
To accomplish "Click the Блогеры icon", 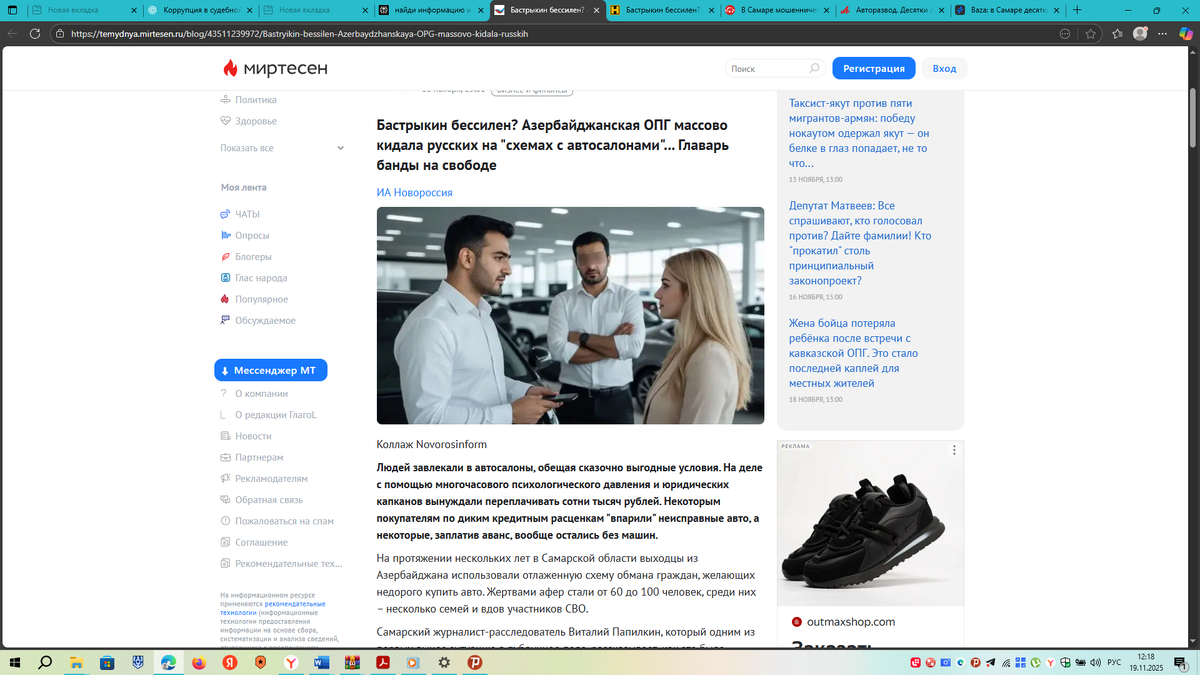I will tap(225, 257).
